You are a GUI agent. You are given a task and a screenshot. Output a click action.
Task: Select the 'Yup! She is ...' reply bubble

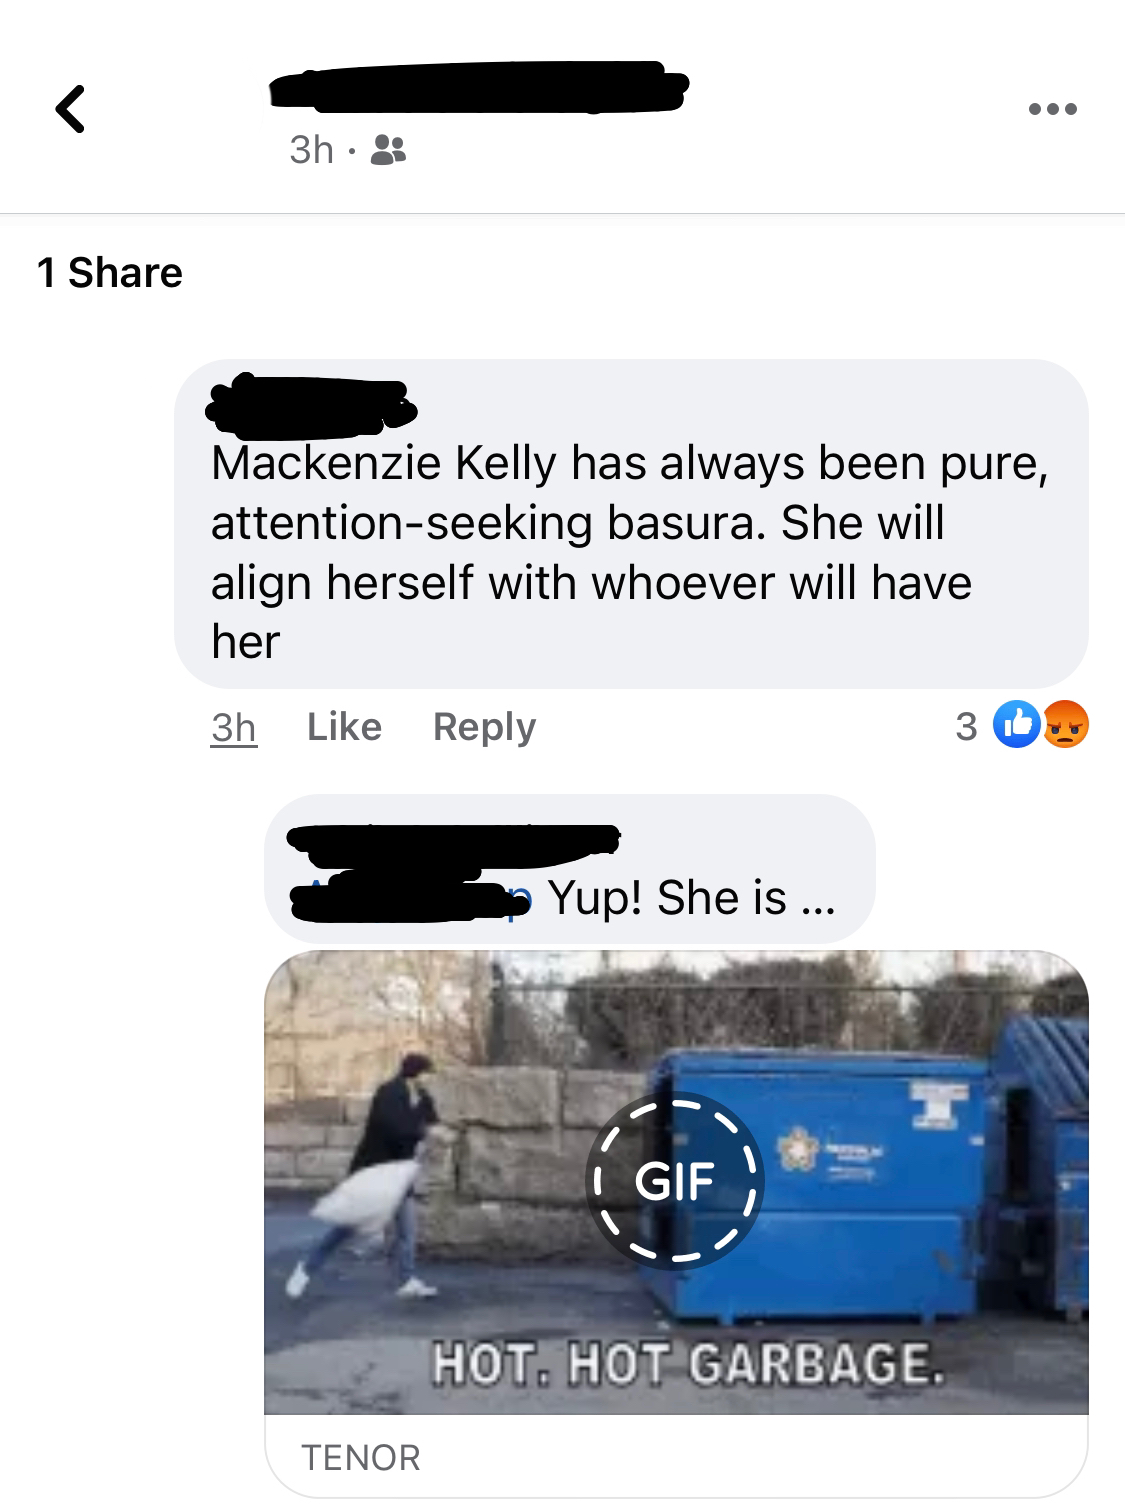pyautogui.click(x=570, y=869)
